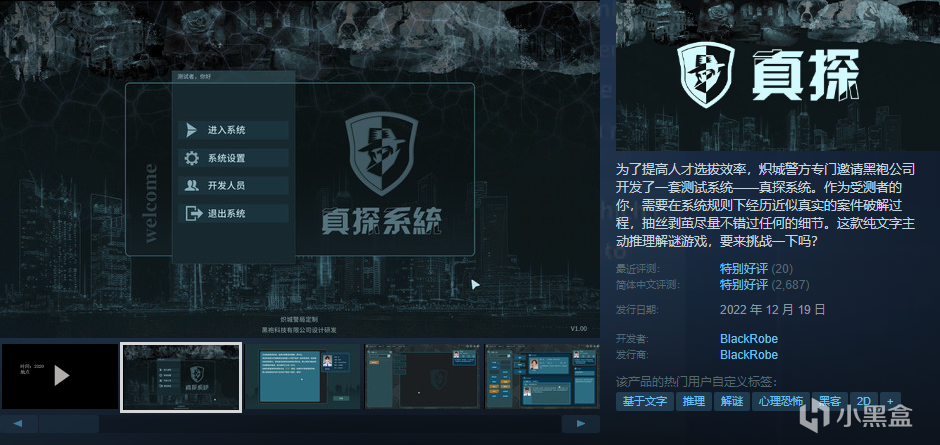Open the 开发人员 menu entry
Viewport: 940px width, 445px height.
tap(233, 186)
